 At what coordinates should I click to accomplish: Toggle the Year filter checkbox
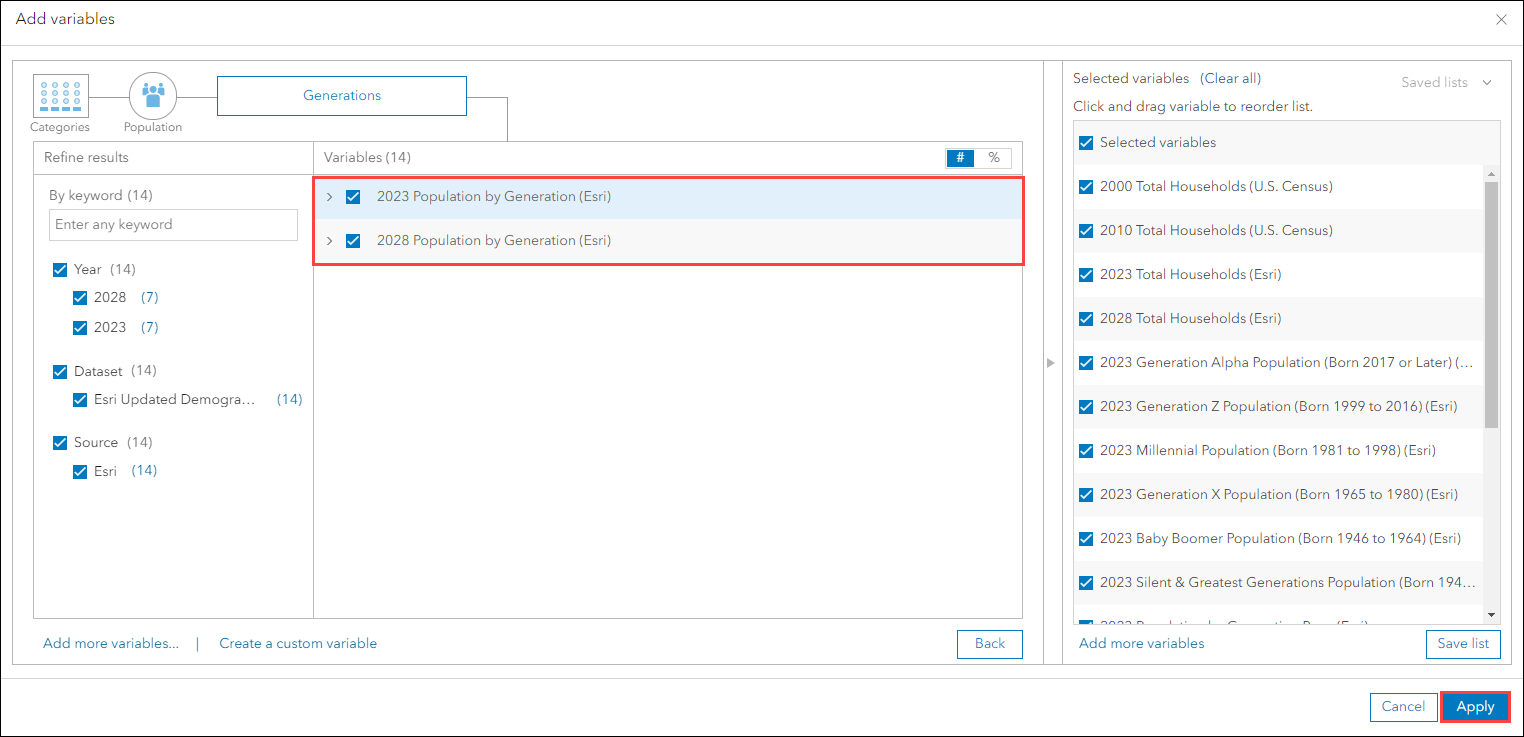point(60,270)
